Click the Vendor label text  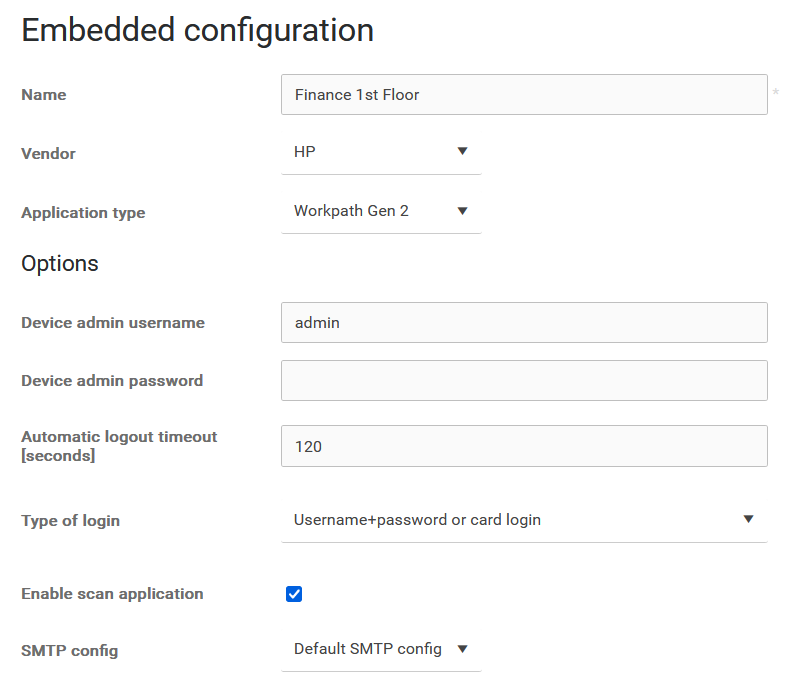coord(48,154)
